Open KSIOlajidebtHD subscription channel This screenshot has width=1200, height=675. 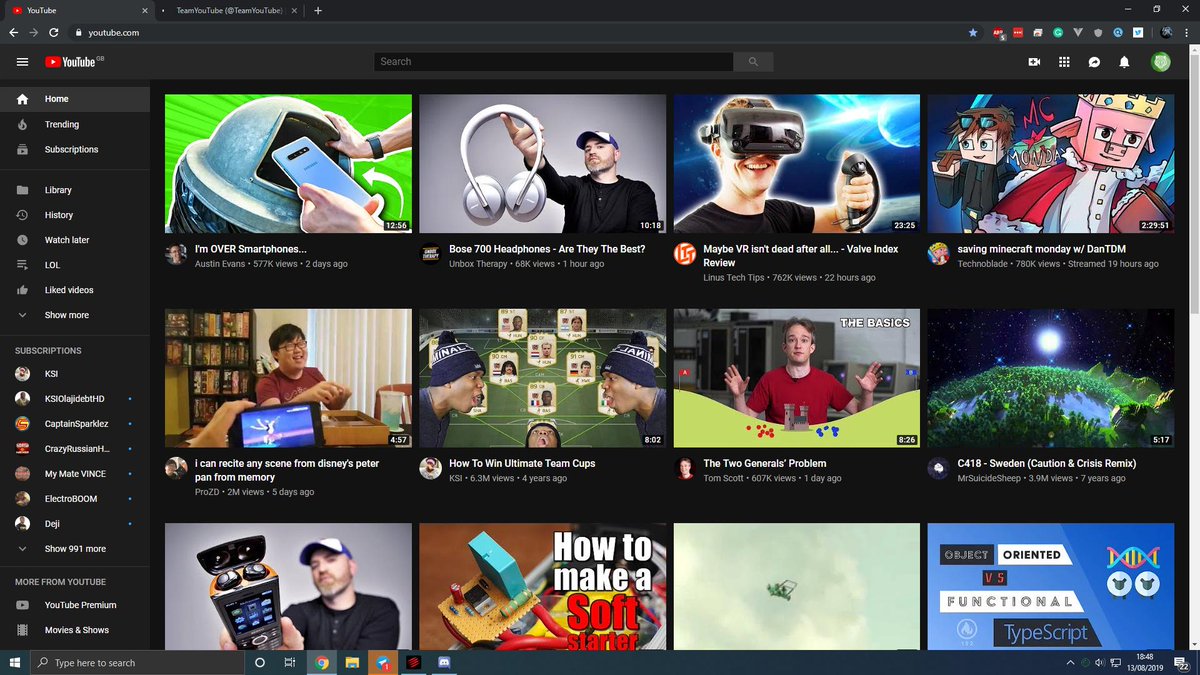[75, 398]
